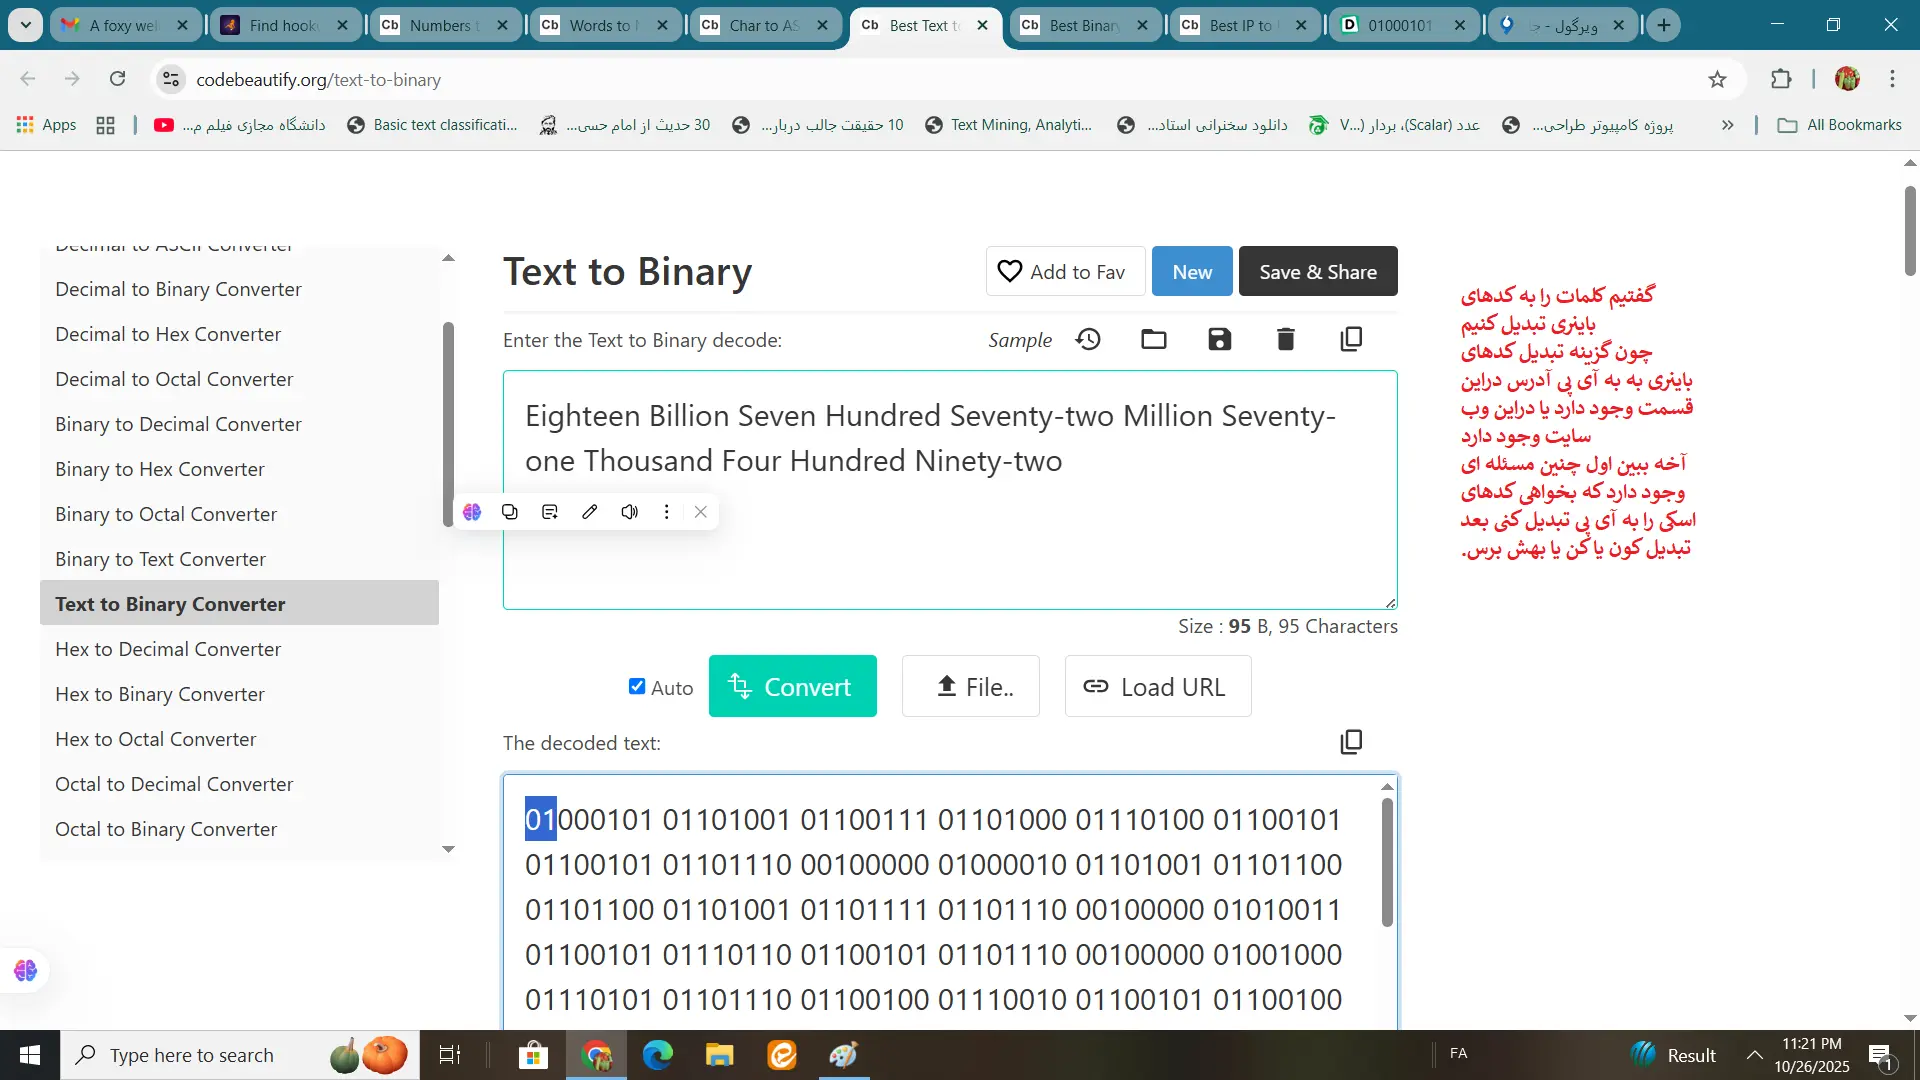Click the history icon next to Sample

(x=1088, y=340)
